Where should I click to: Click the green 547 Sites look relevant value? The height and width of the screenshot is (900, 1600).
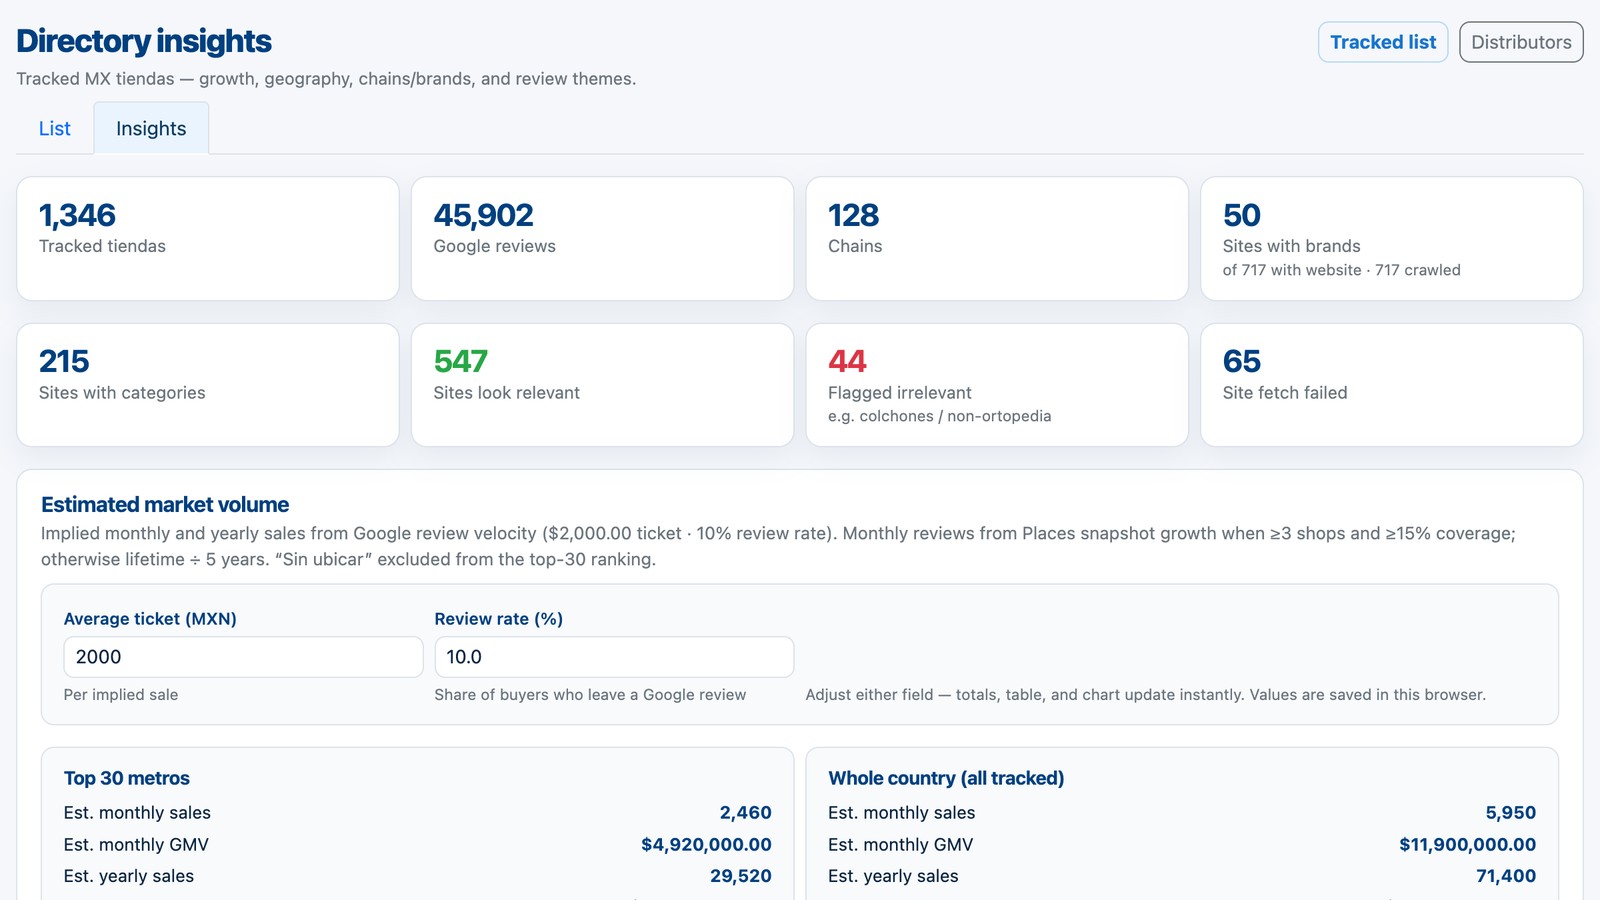460,361
